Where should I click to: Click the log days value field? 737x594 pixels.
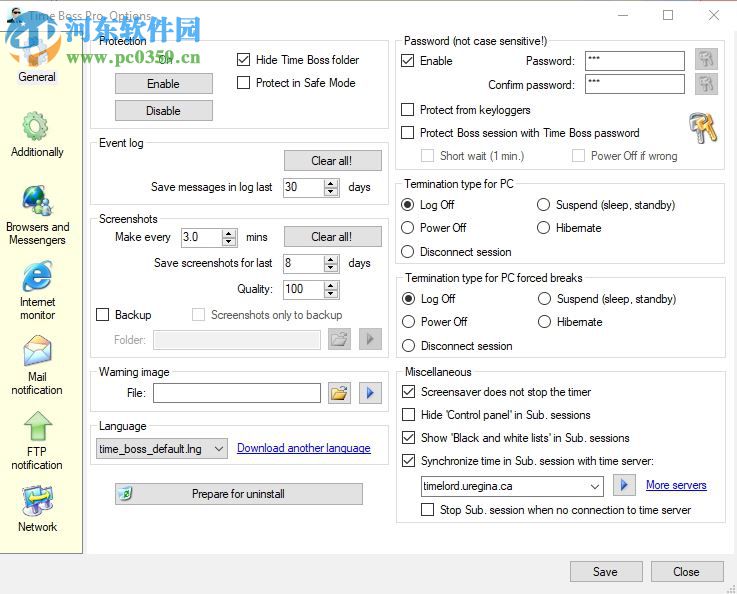coord(304,187)
